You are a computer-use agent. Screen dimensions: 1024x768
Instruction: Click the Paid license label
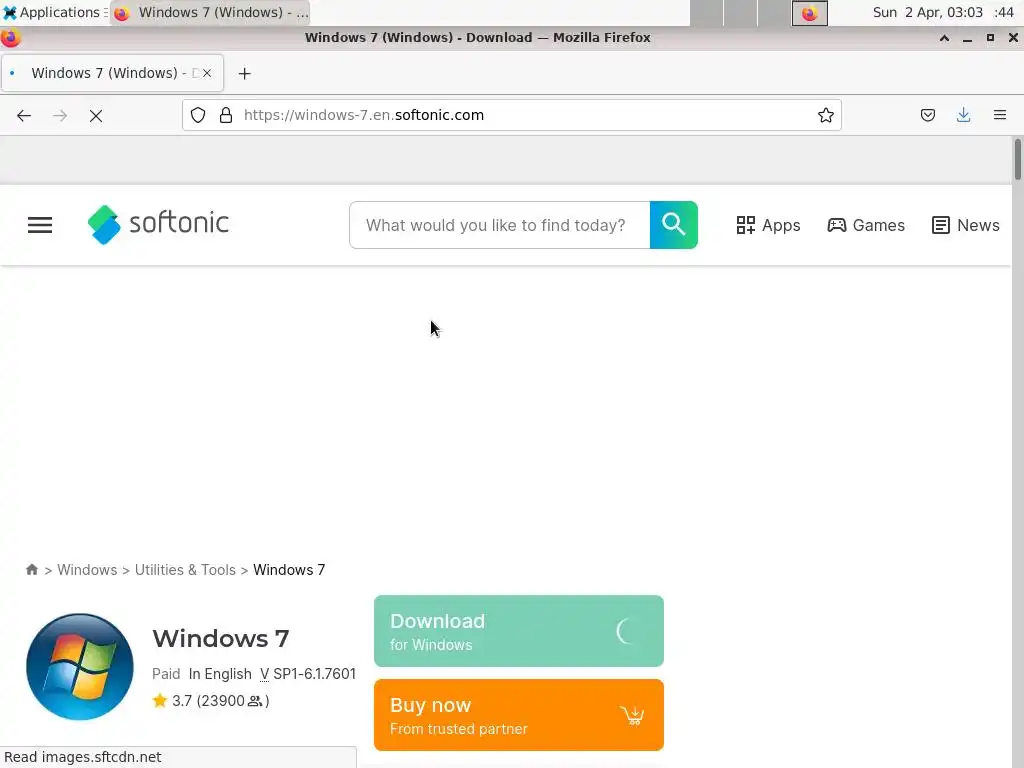point(166,674)
